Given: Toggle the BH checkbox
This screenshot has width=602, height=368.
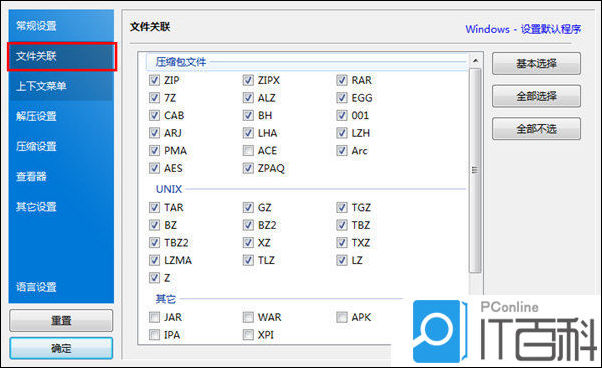Looking at the screenshot, I should click(x=248, y=116).
